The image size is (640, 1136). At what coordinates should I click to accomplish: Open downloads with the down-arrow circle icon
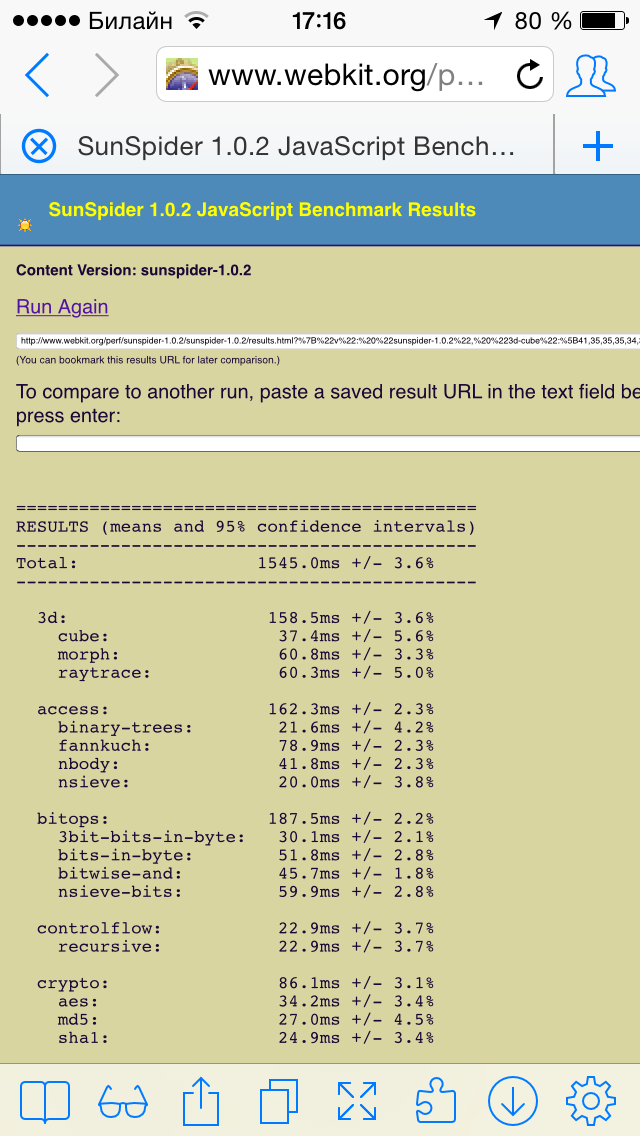pyautogui.click(x=512, y=1101)
